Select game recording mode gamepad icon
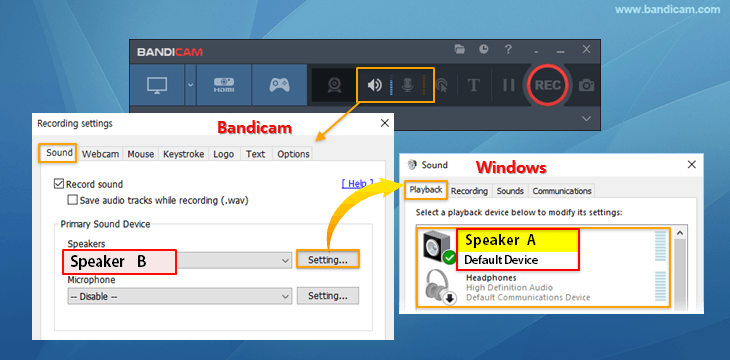This screenshot has height=360, width=730. pyautogui.click(x=279, y=85)
